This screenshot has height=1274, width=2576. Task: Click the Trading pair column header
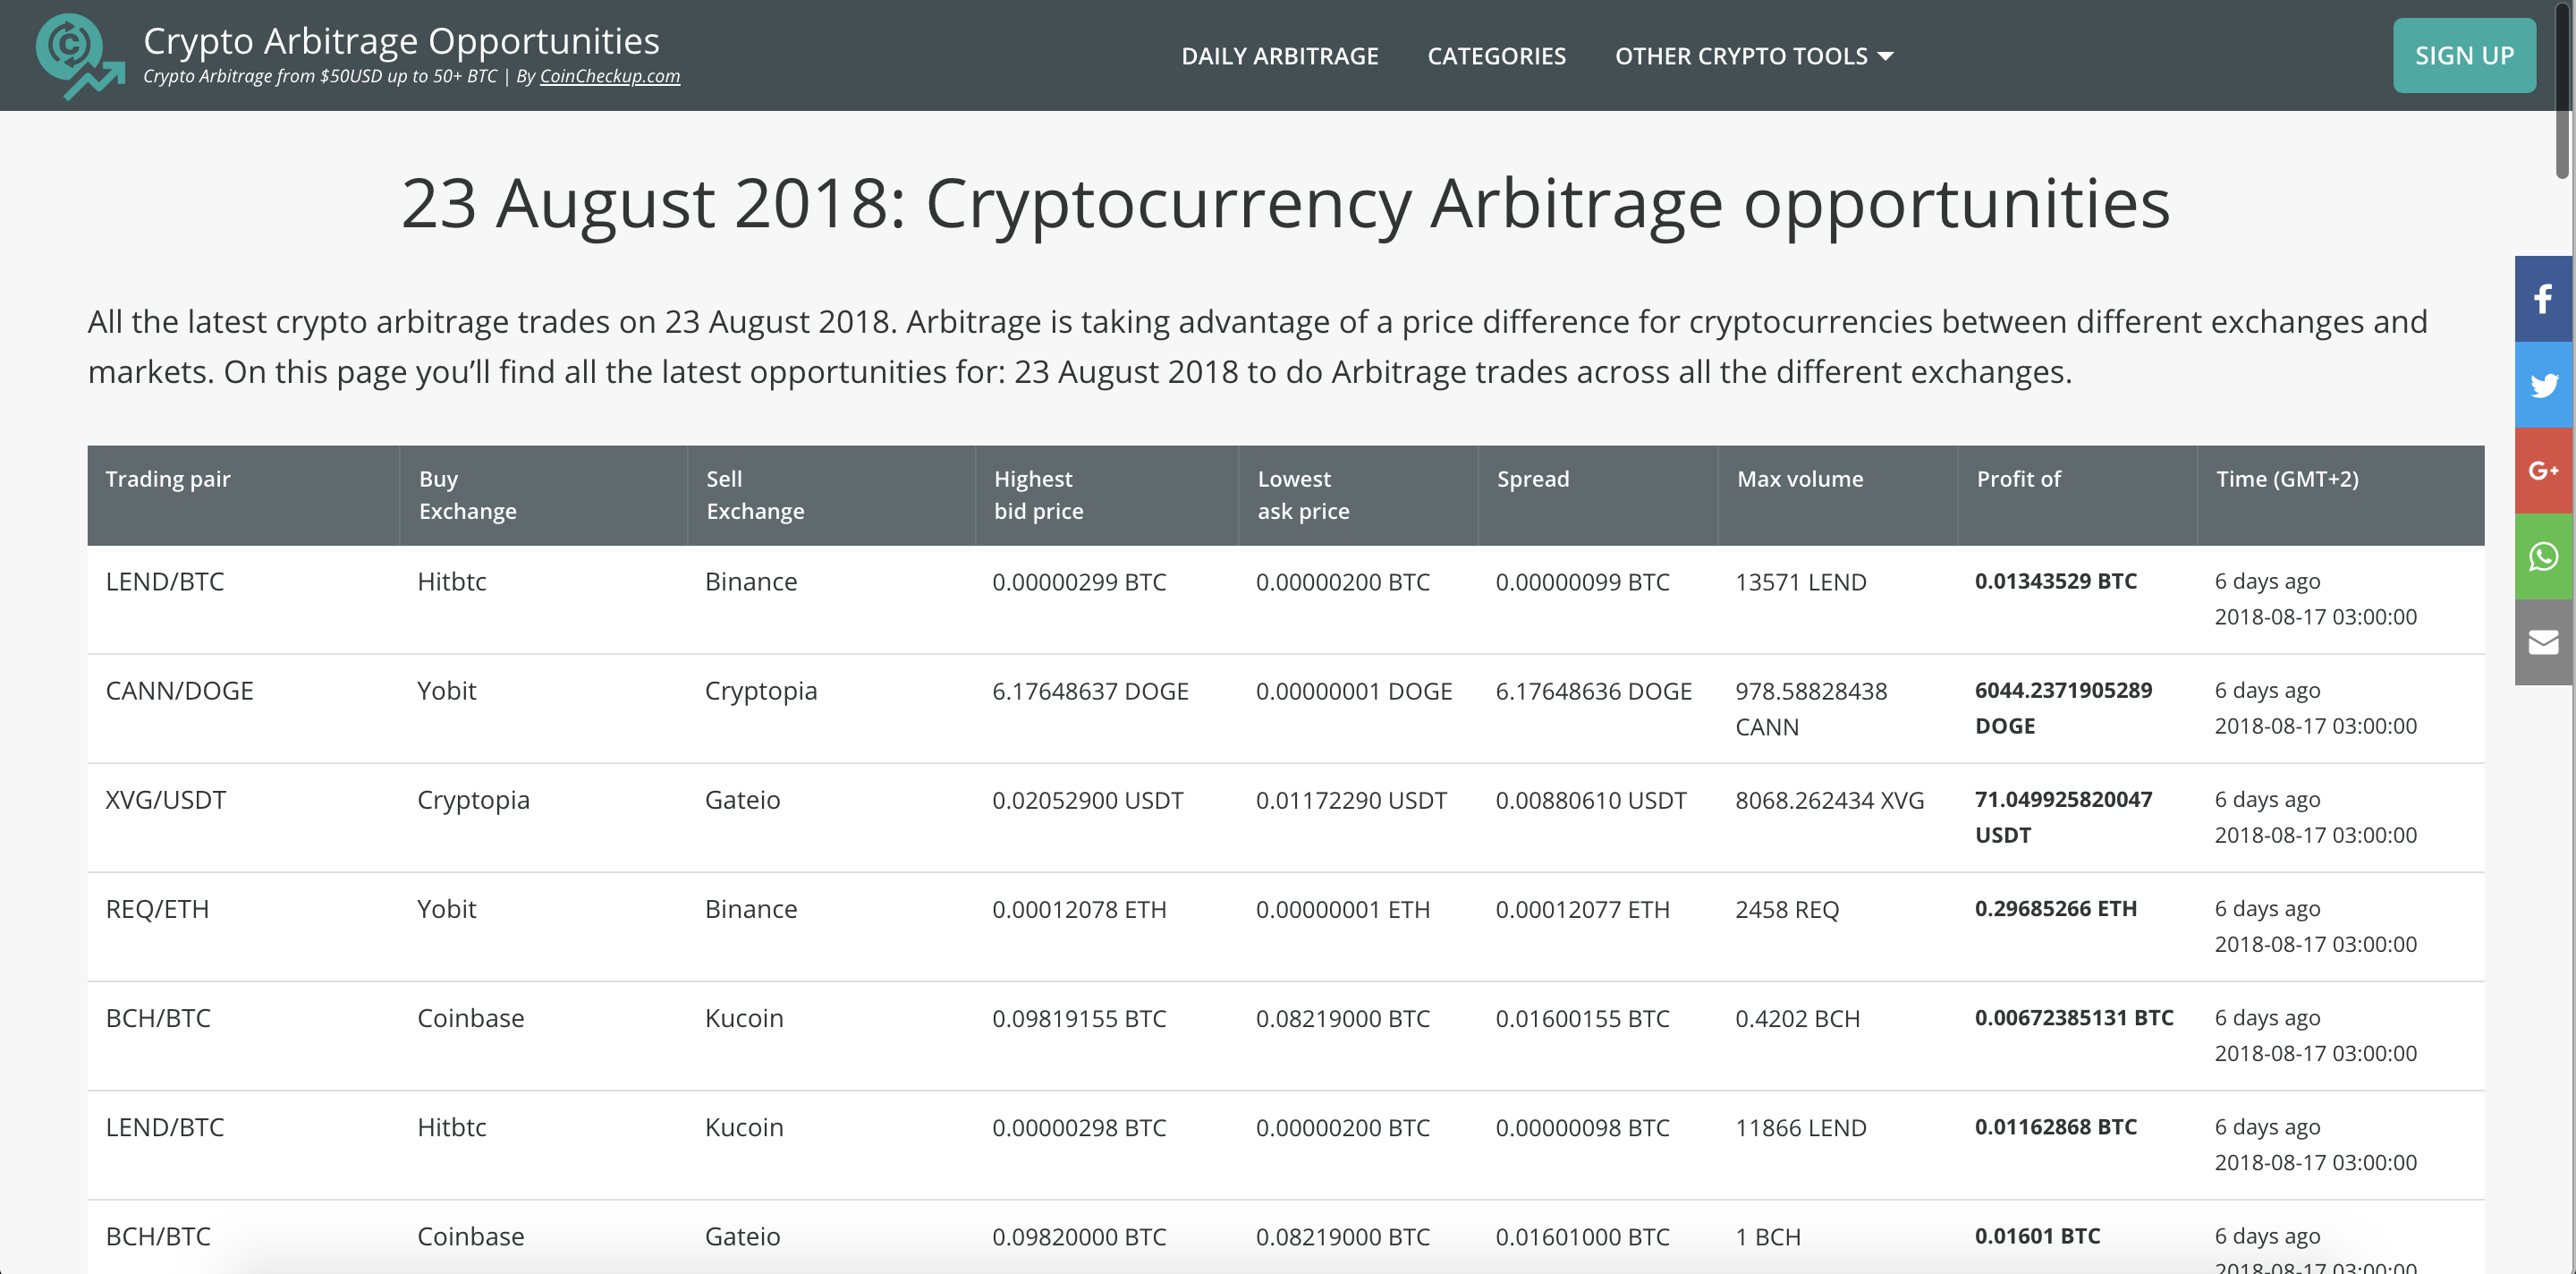tap(167, 479)
